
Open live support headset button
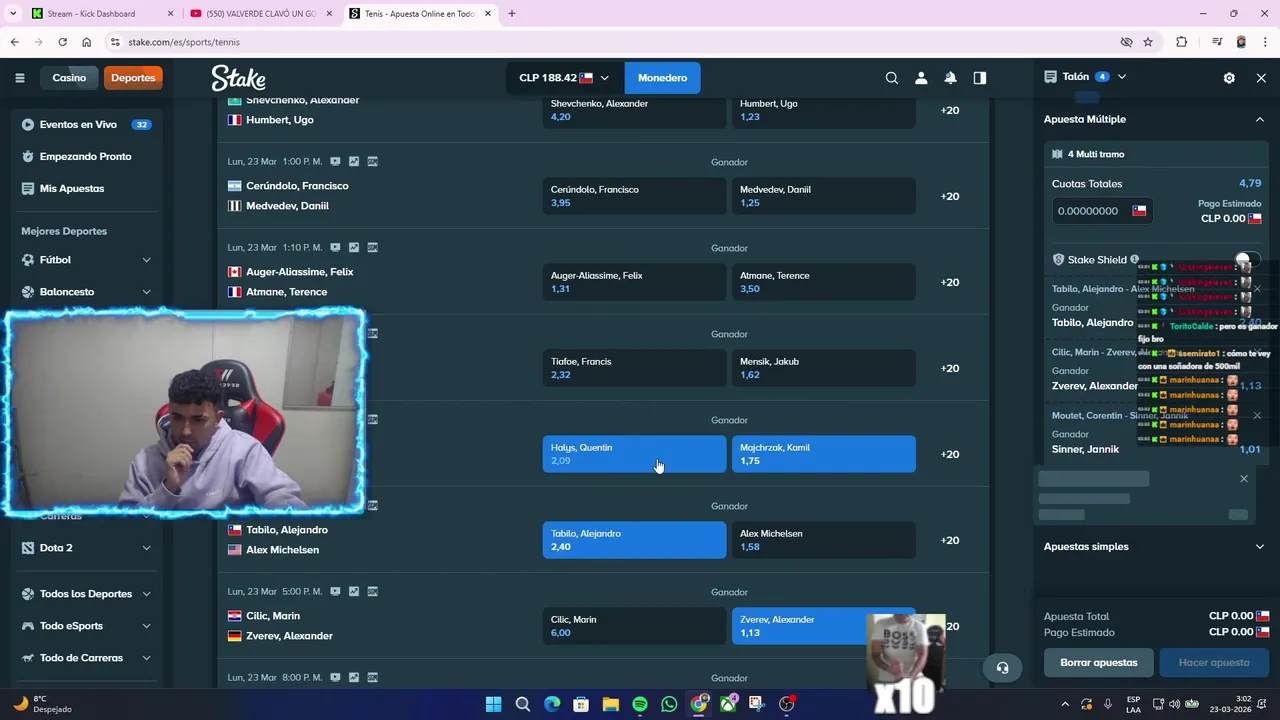[x=1002, y=668]
